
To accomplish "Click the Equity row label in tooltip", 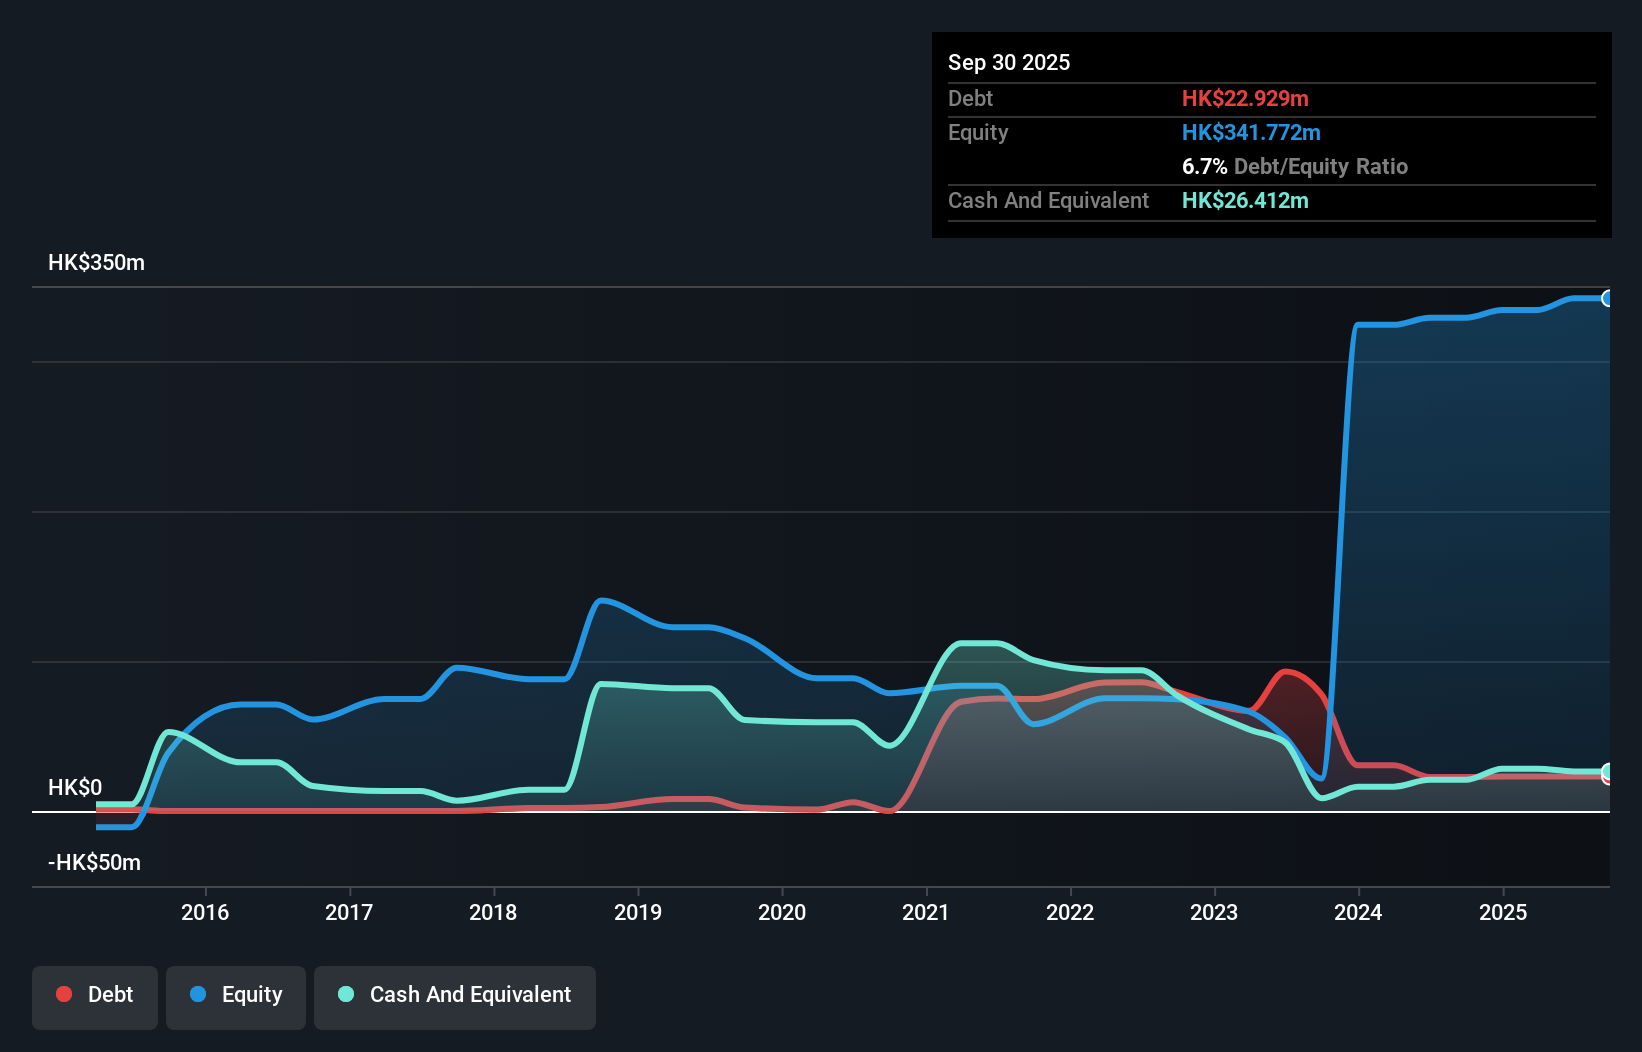I will tap(978, 132).
